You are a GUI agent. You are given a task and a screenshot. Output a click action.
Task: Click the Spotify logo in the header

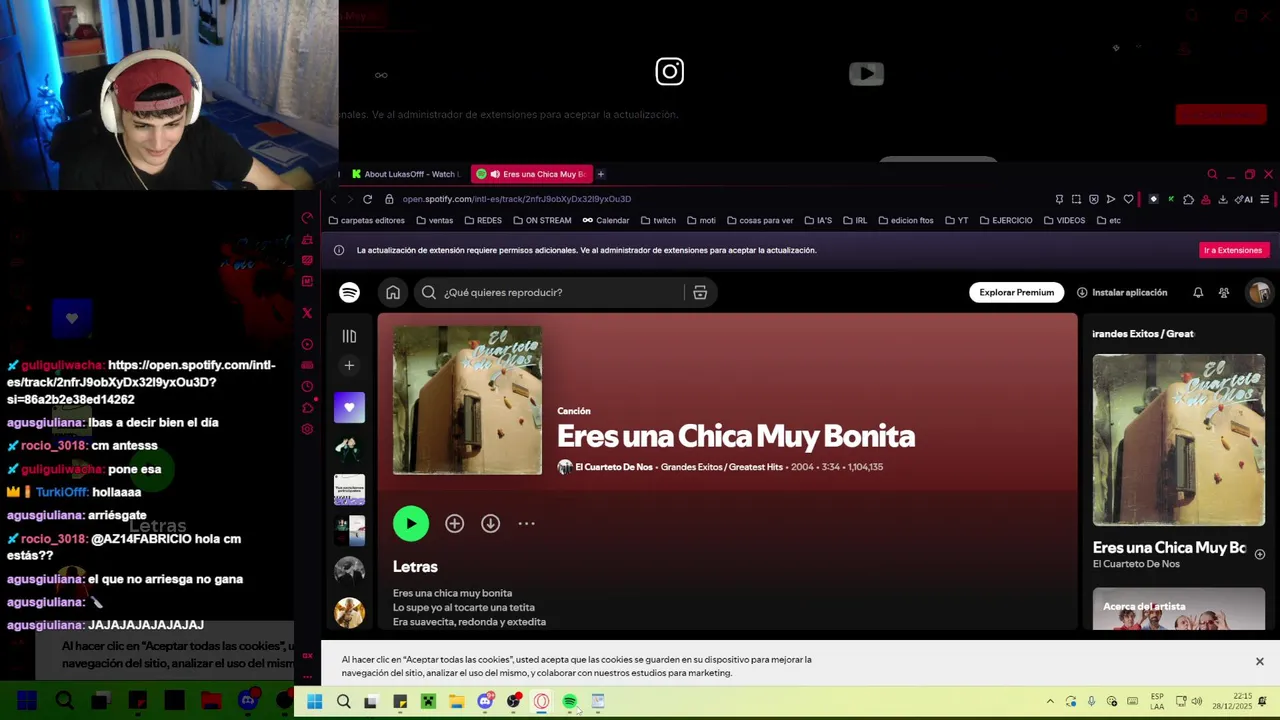pyautogui.click(x=349, y=292)
